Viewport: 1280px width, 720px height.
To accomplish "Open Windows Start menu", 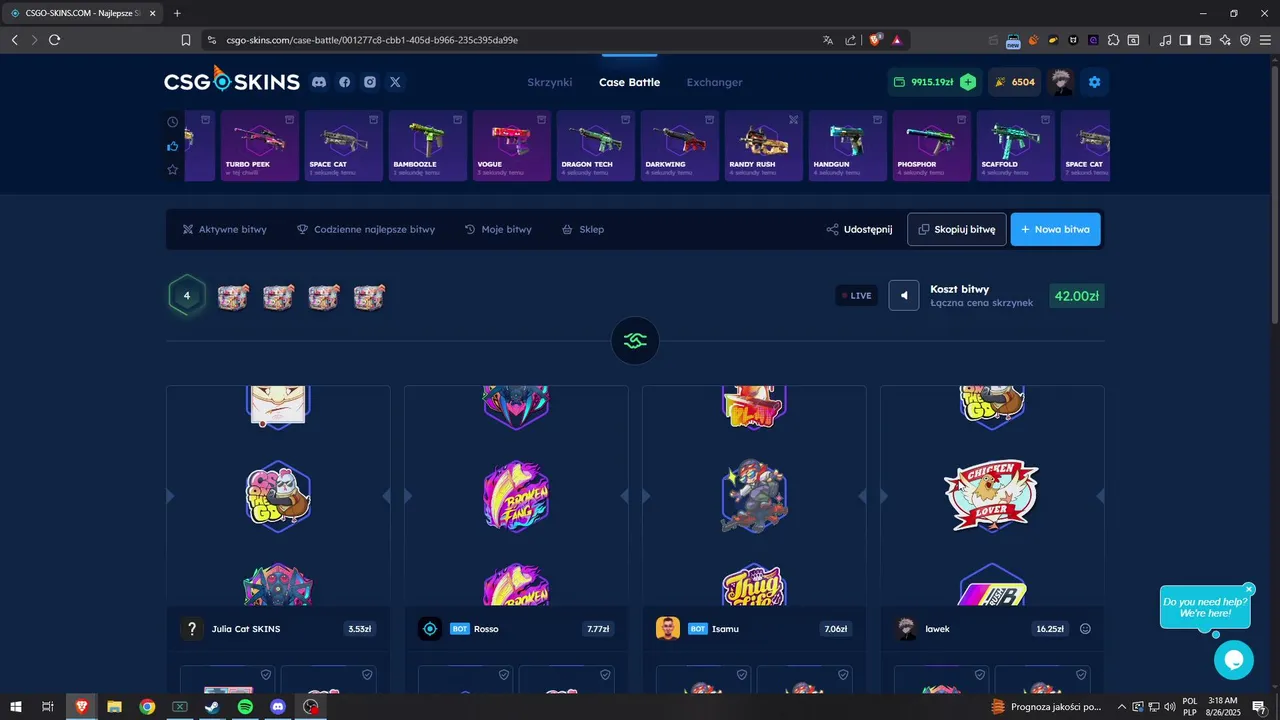I will (15, 706).
